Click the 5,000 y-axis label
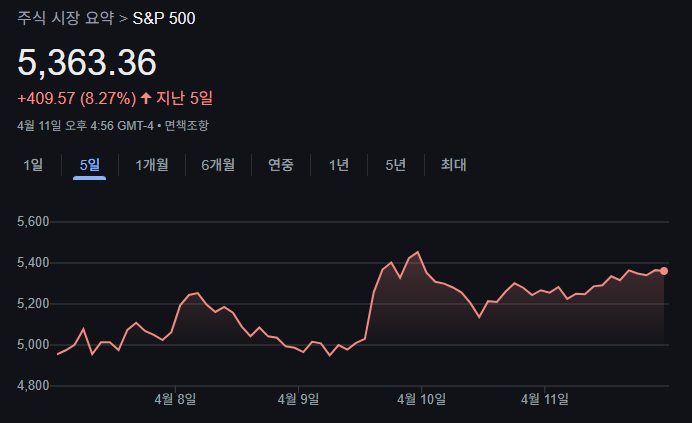Image resolution: width=692 pixels, height=423 pixels. point(33,344)
